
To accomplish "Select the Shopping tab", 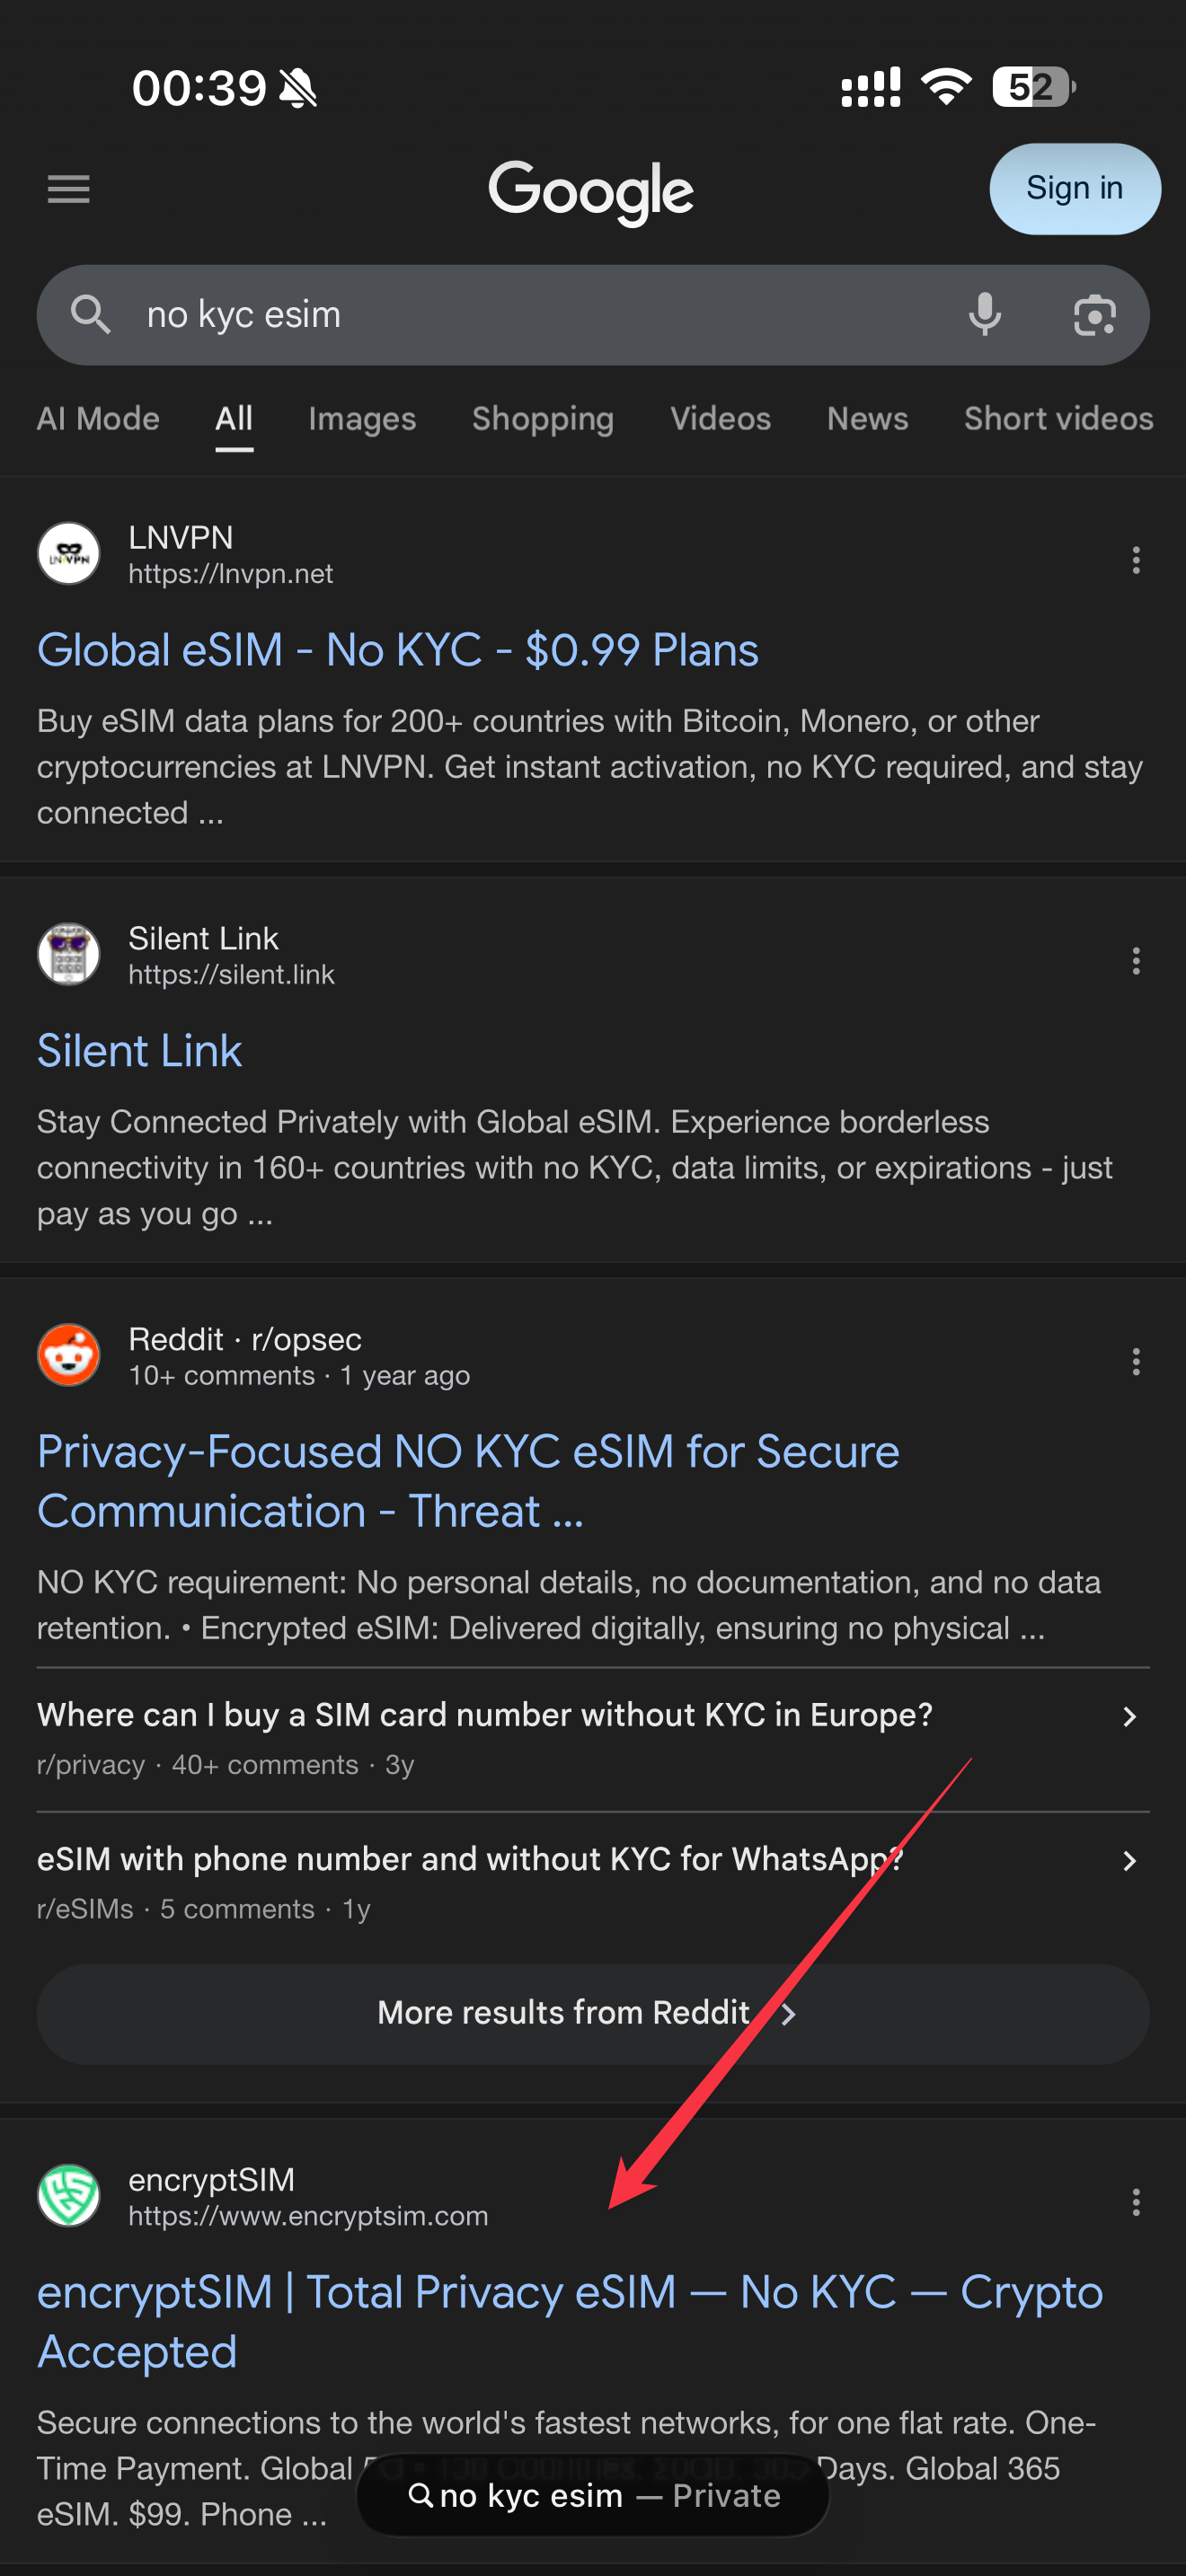I will coord(542,419).
